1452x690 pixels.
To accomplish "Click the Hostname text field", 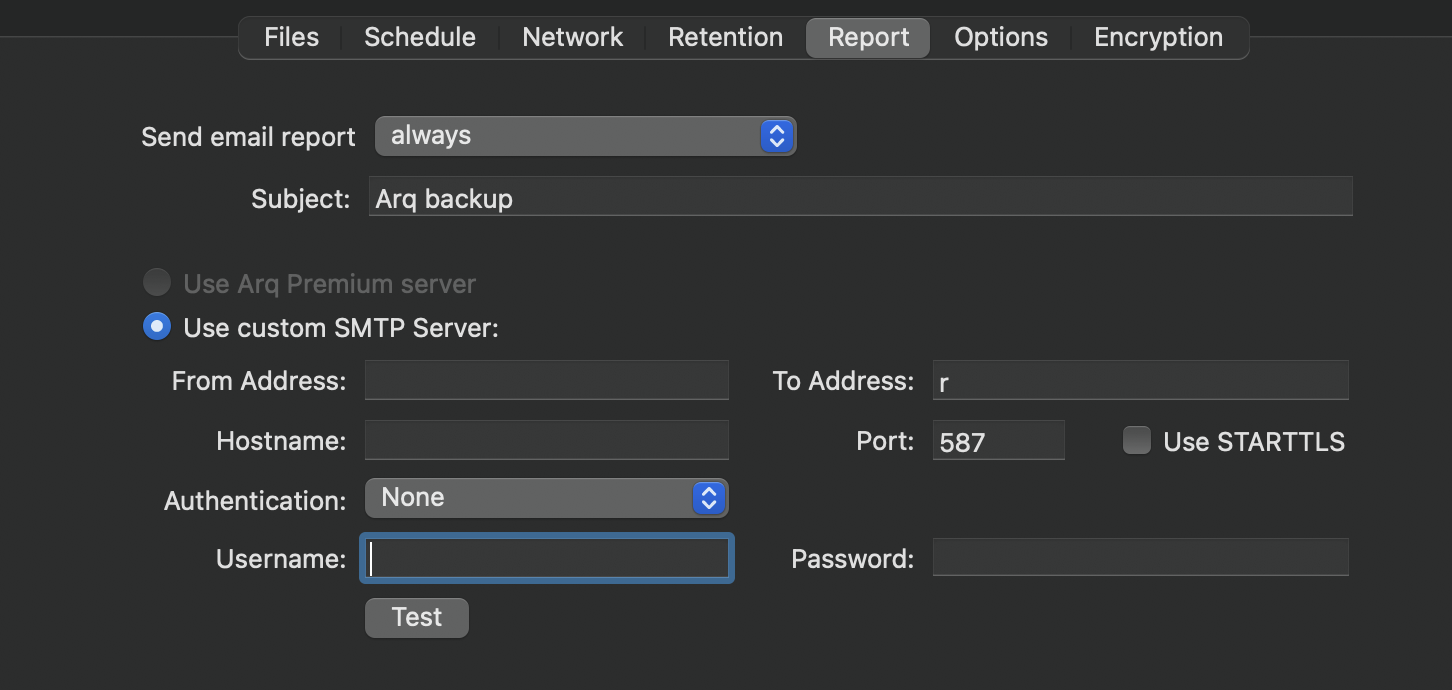I will tap(546, 441).
